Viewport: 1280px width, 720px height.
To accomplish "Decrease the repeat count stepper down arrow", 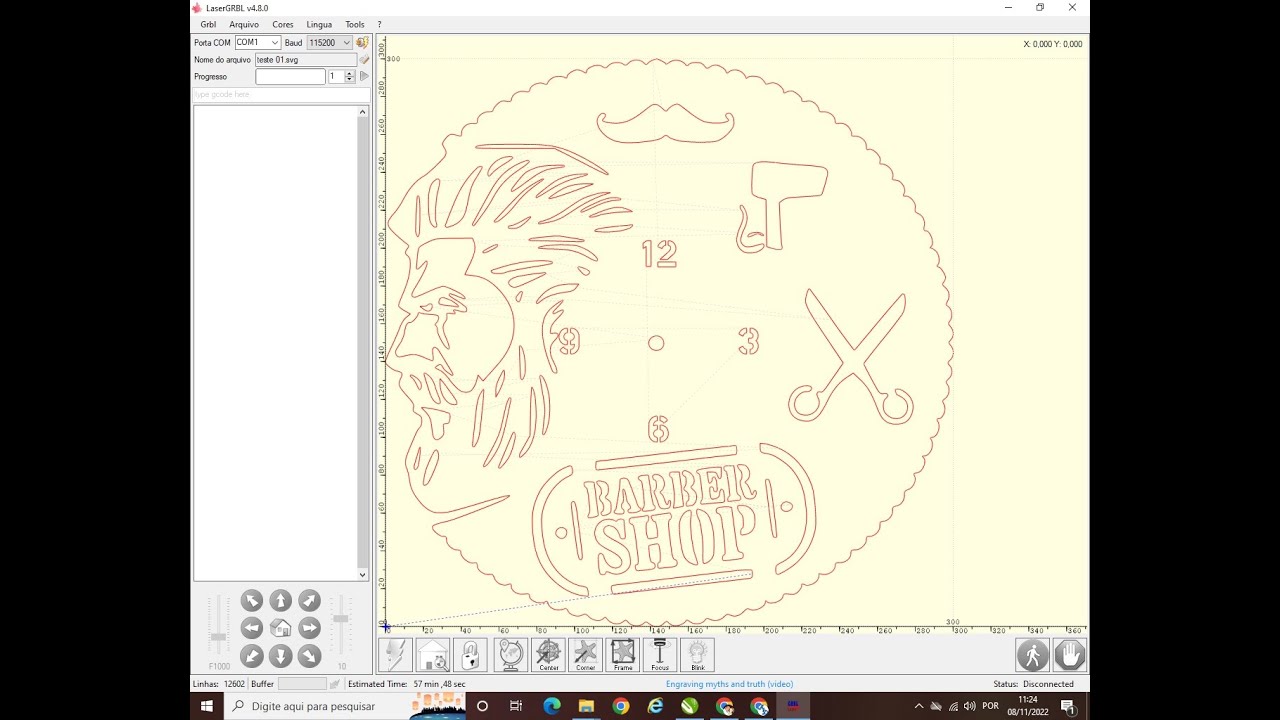I will (350, 79).
